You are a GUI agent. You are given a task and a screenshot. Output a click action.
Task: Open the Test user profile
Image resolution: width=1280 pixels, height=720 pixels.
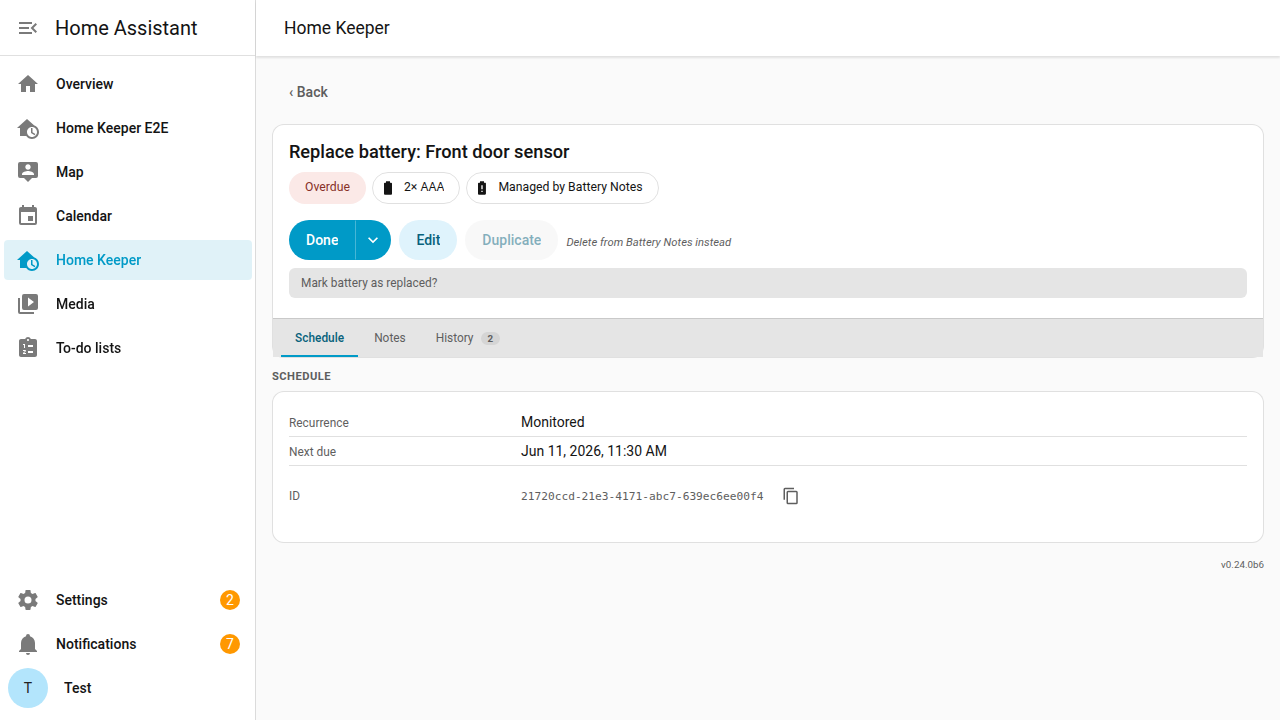click(128, 688)
